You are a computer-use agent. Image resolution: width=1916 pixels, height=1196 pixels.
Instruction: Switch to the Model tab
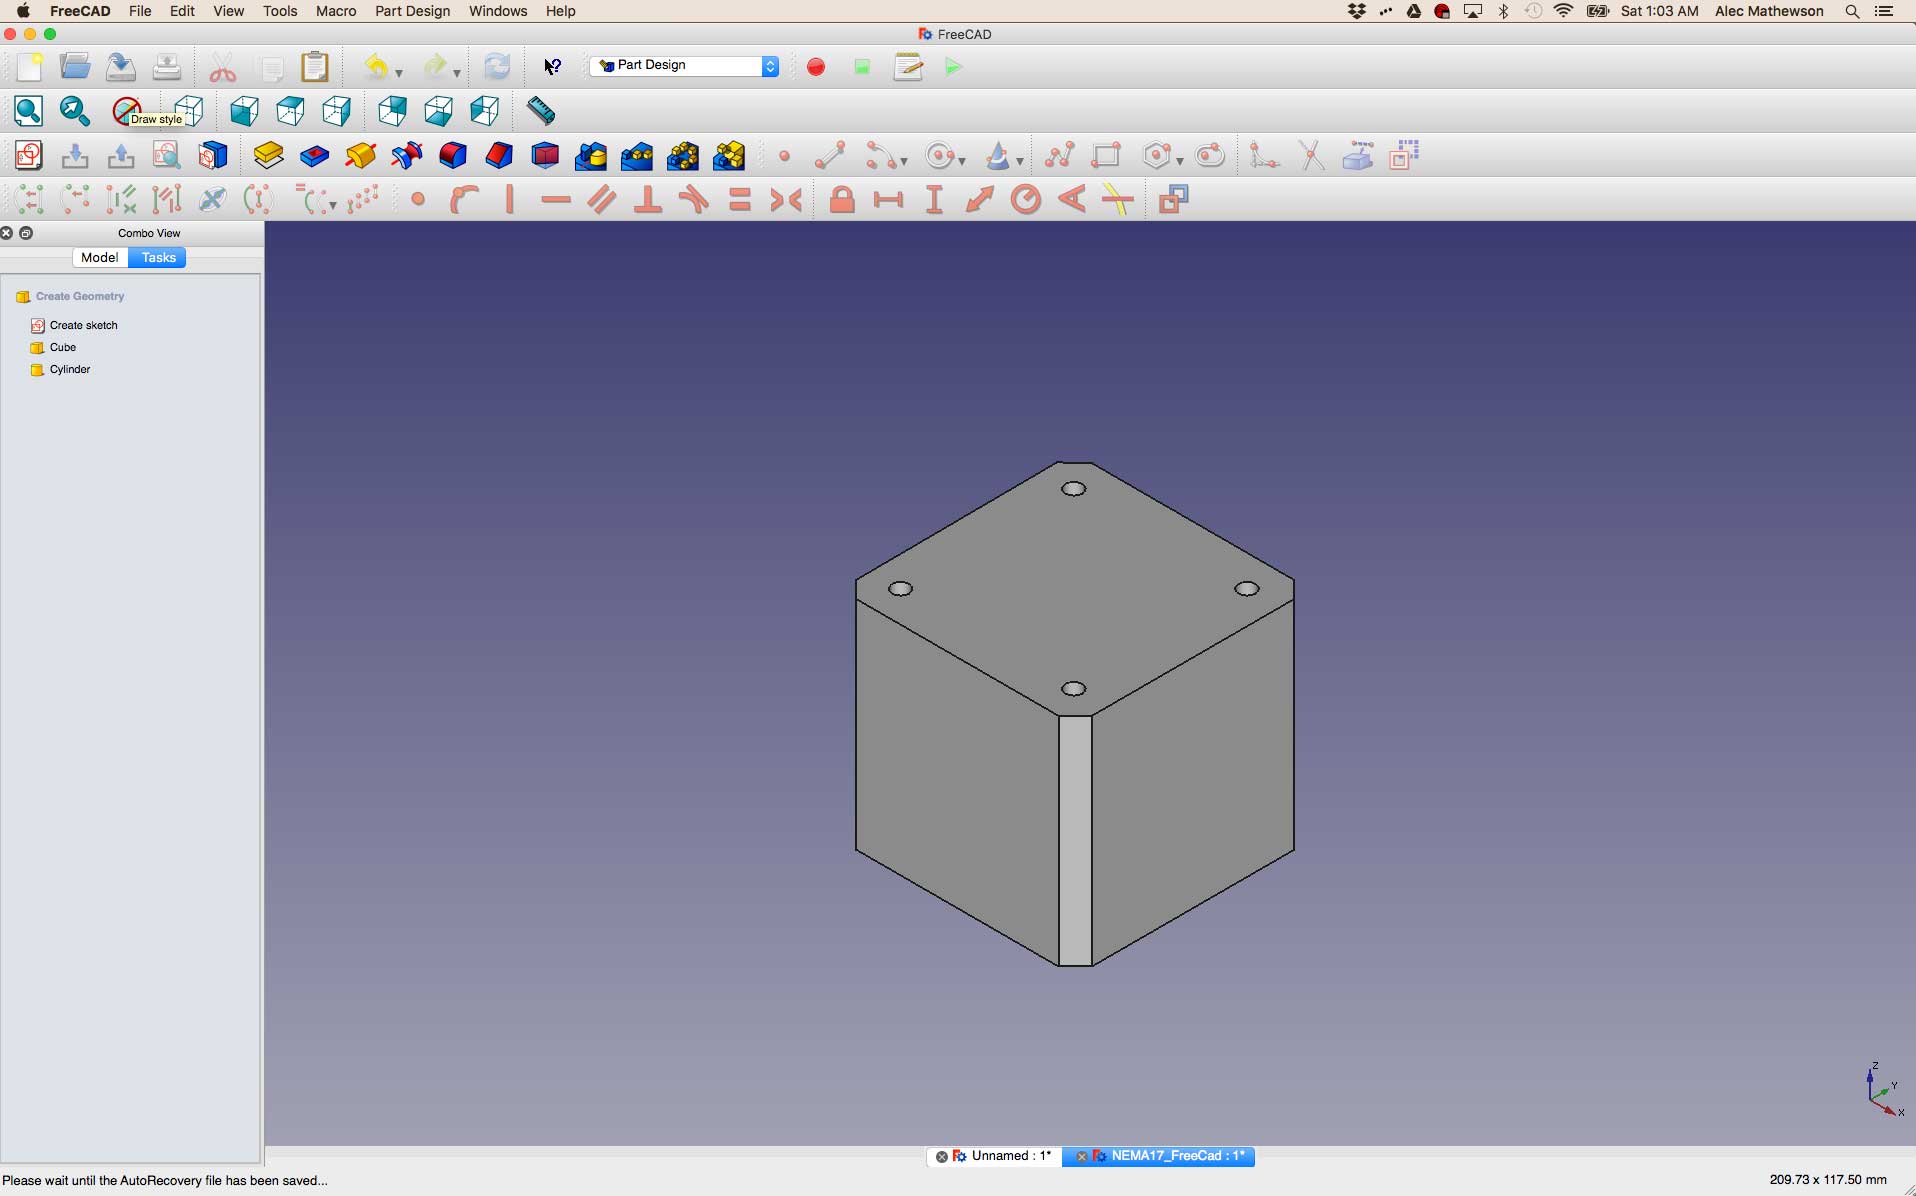pos(99,257)
